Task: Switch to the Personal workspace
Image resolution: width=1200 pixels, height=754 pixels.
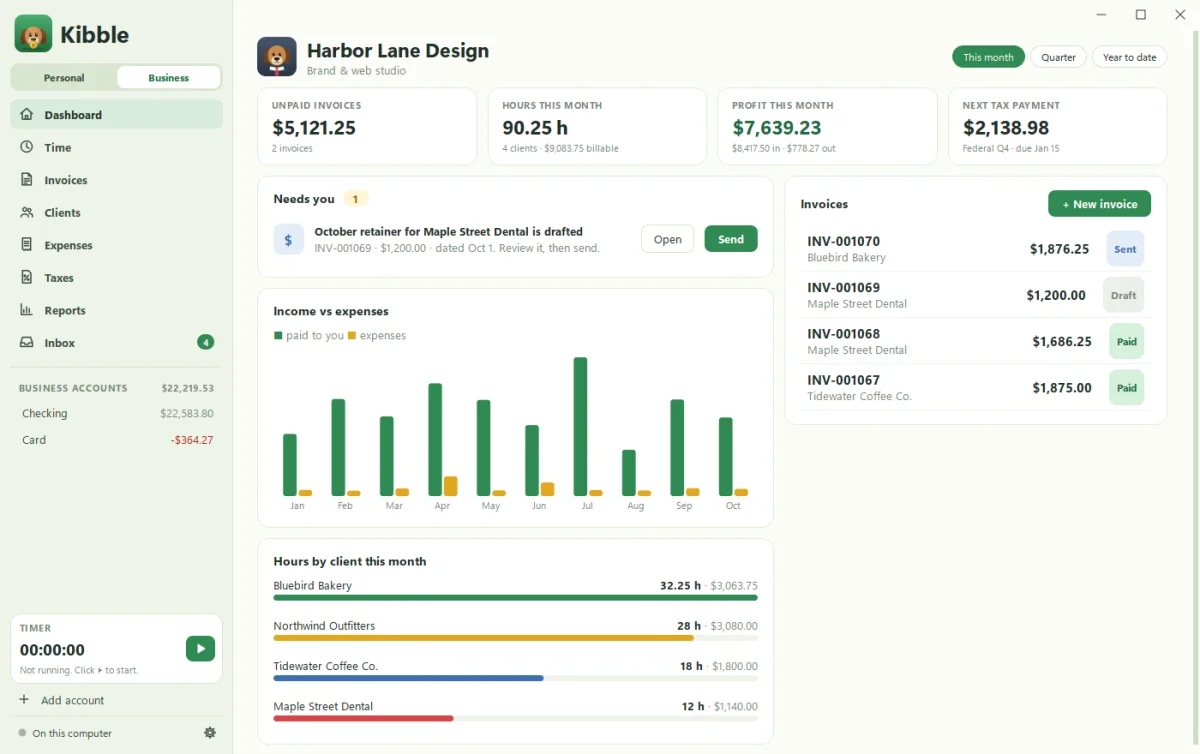Action: [x=64, y=78]
